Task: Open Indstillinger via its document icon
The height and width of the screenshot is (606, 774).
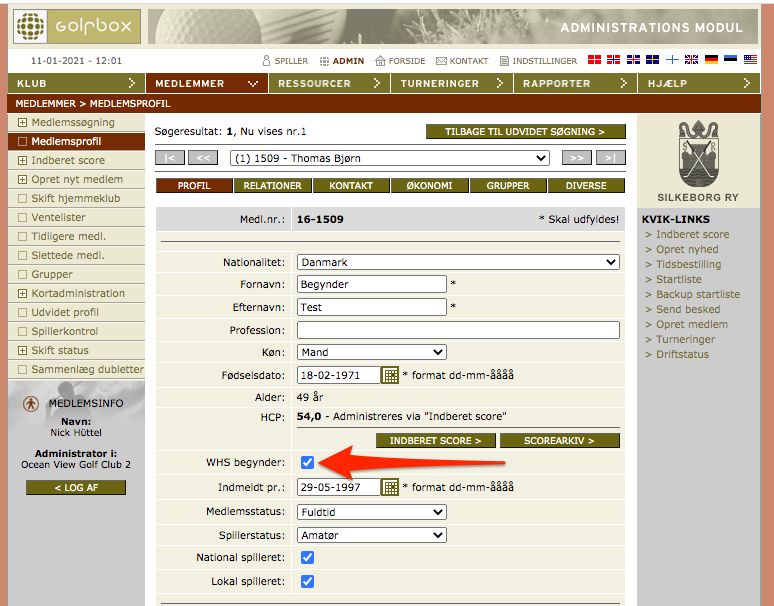Action: [504, 61]
